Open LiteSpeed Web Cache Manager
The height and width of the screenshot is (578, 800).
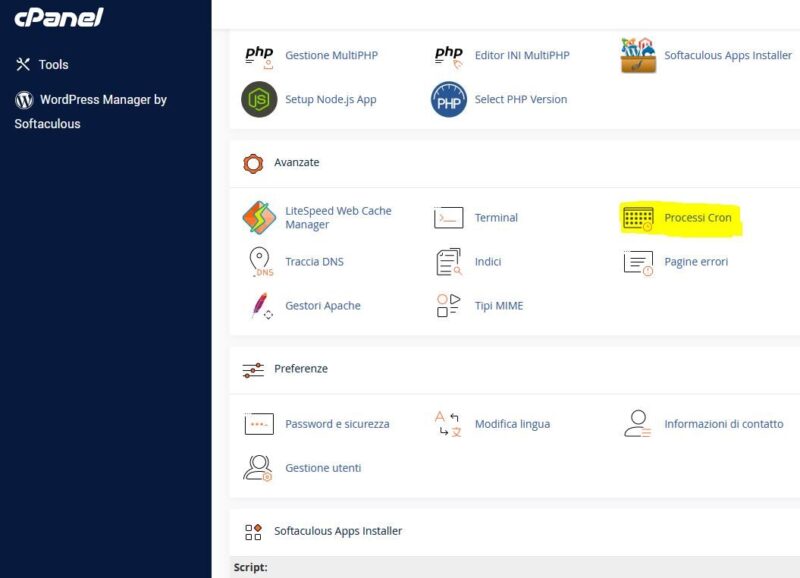[x=338, y=217]
